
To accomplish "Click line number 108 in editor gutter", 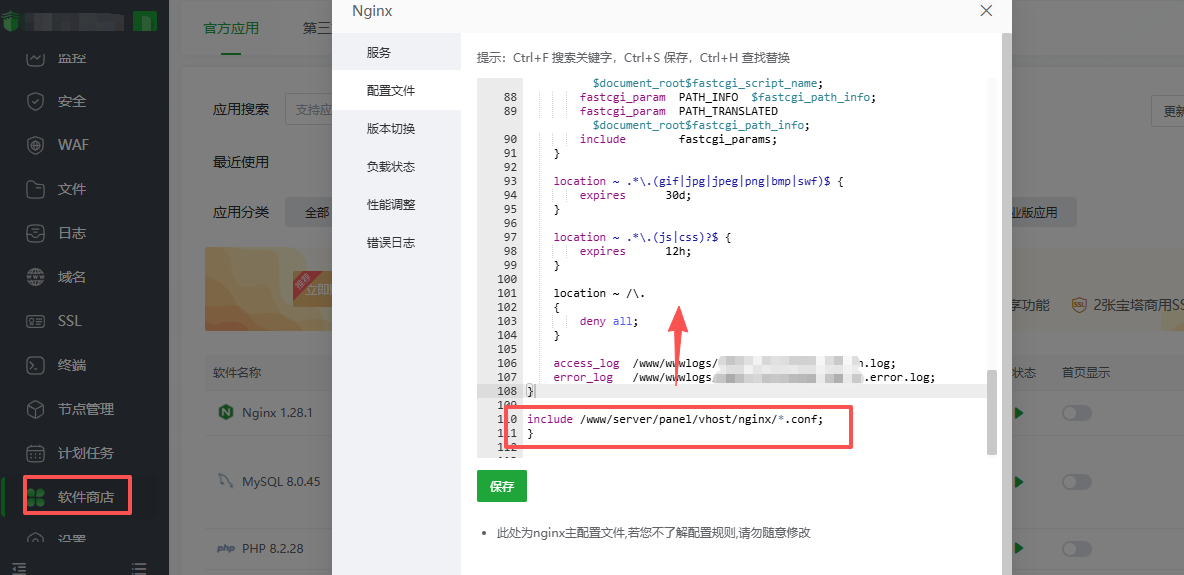I will pyautogui.click(x=507, y=391).
